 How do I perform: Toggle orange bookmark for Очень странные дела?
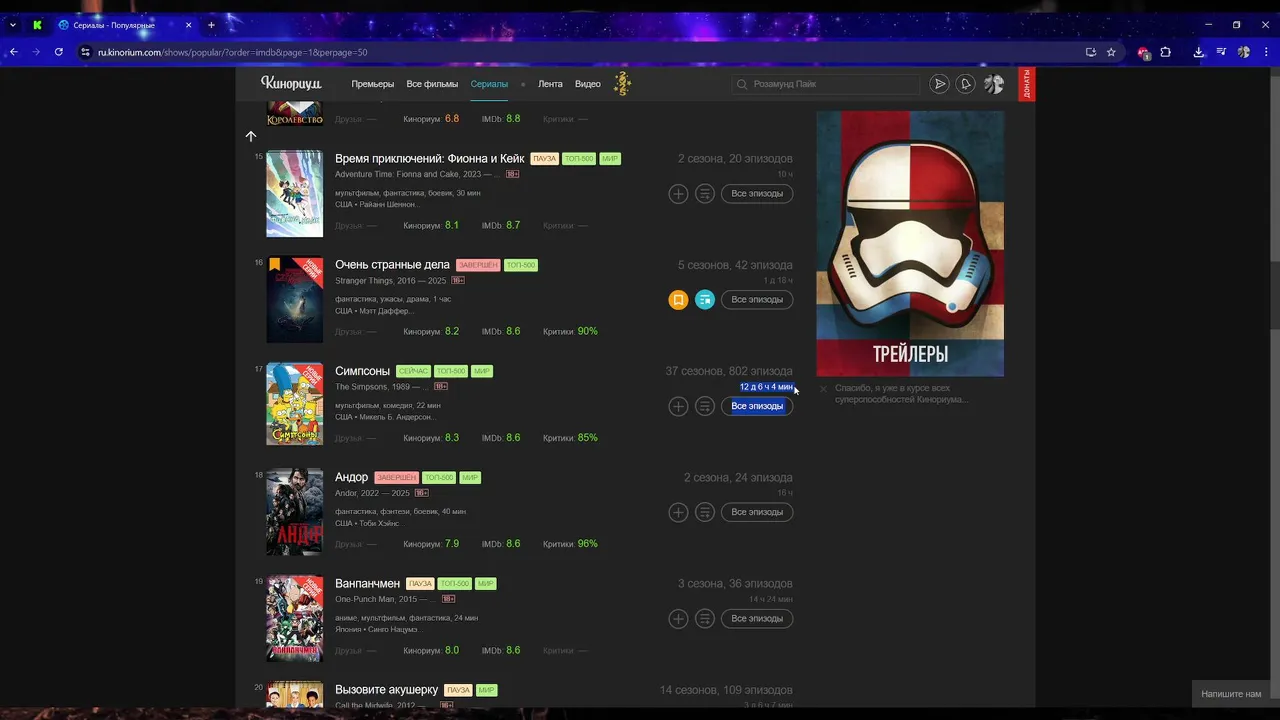point(678,299)
